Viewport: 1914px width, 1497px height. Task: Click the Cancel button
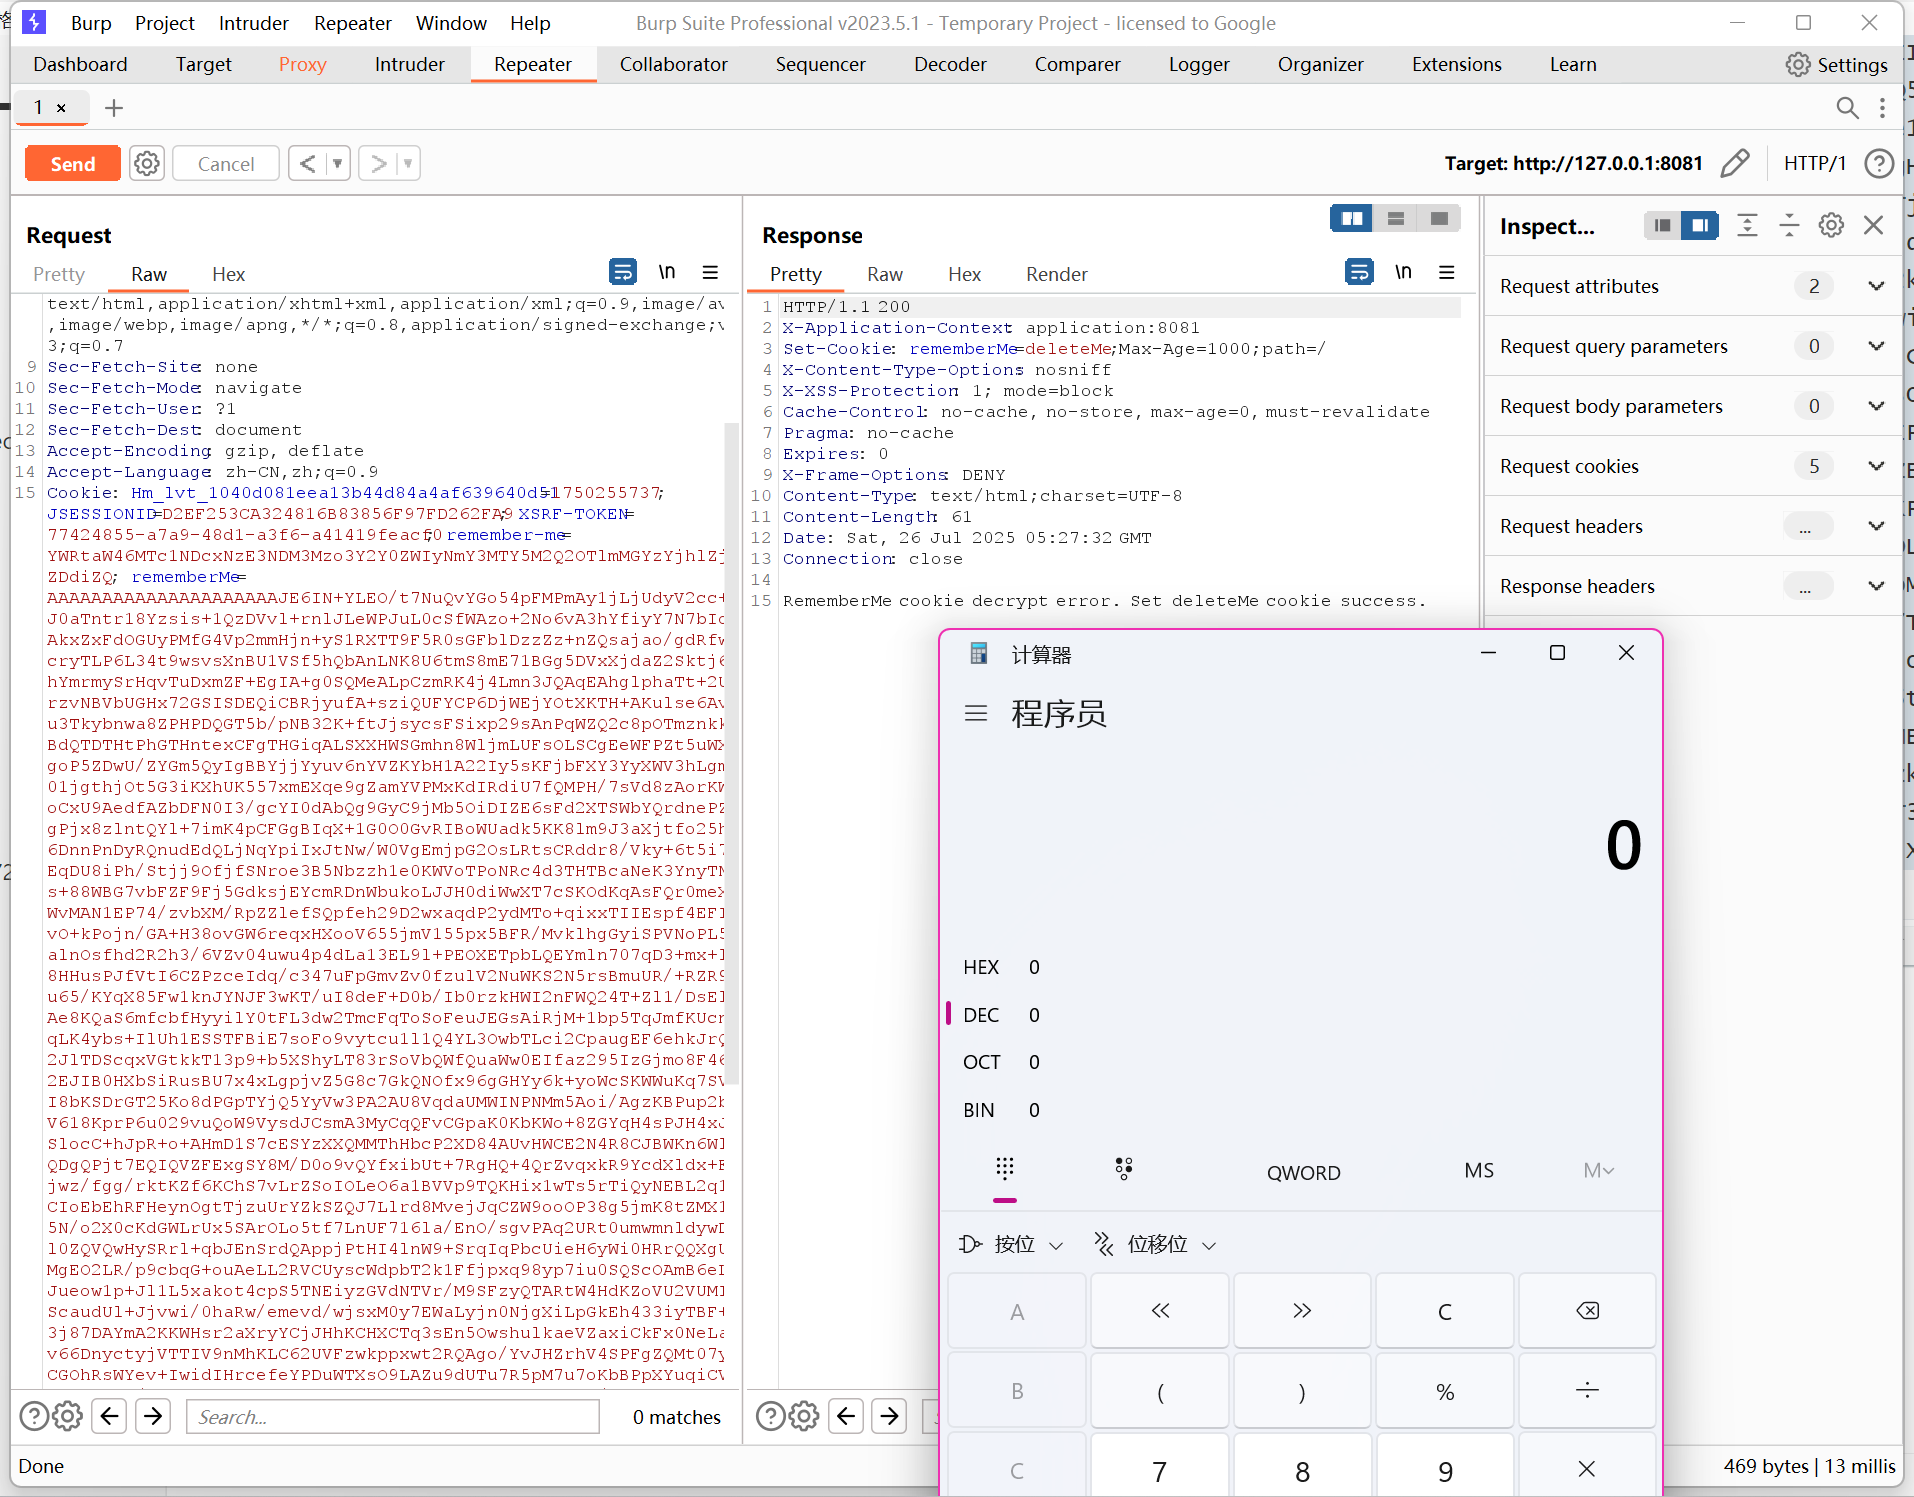pyautogui.click(x=226, y=163)
